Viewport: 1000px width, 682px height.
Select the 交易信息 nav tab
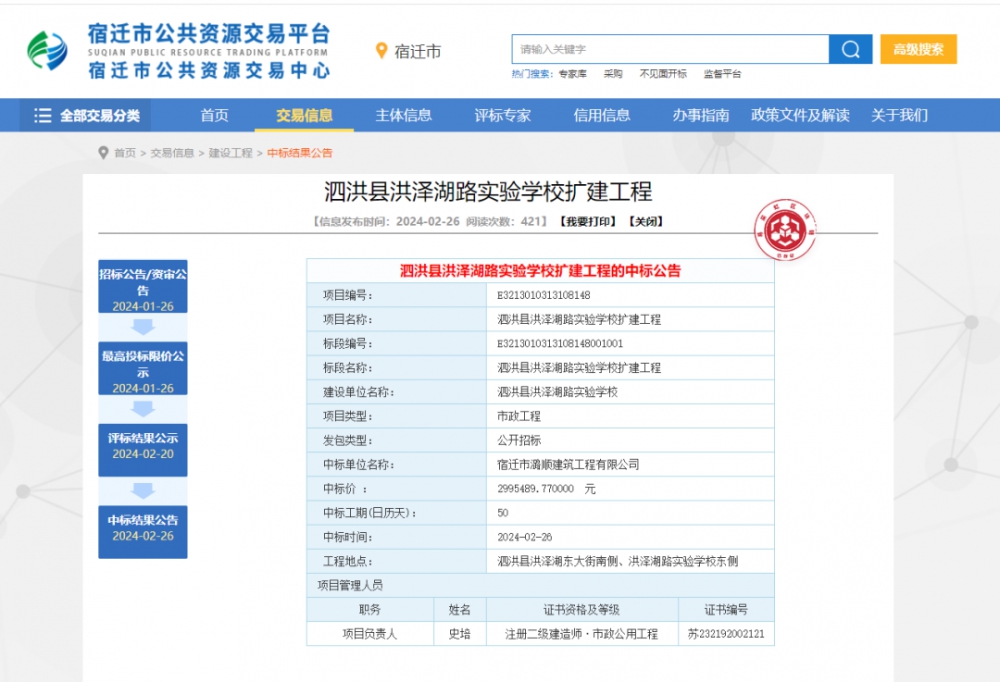304,115
